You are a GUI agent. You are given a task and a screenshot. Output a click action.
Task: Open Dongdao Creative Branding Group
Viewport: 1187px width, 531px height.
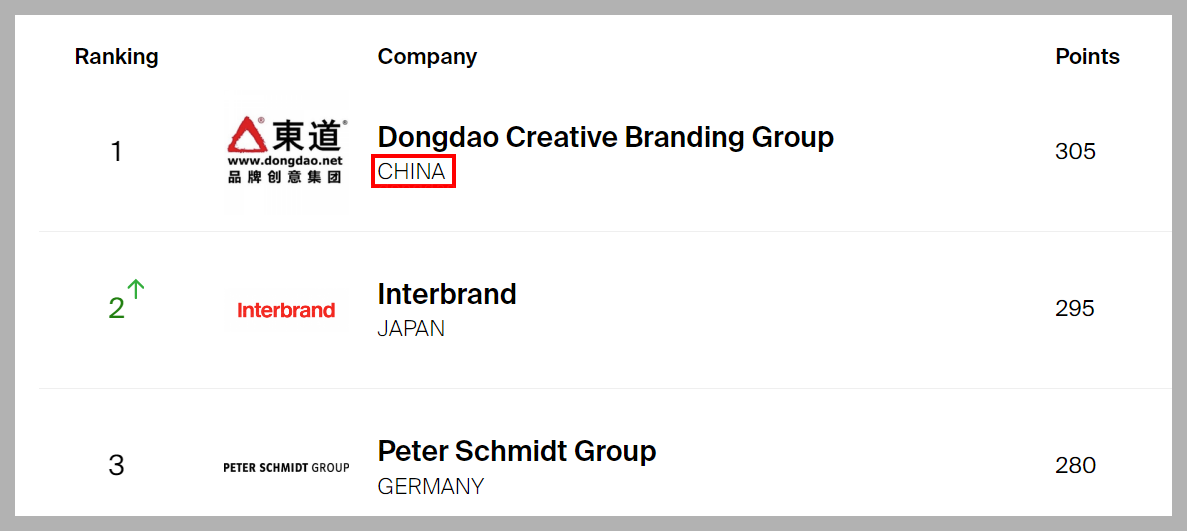[x=605, y=137]
